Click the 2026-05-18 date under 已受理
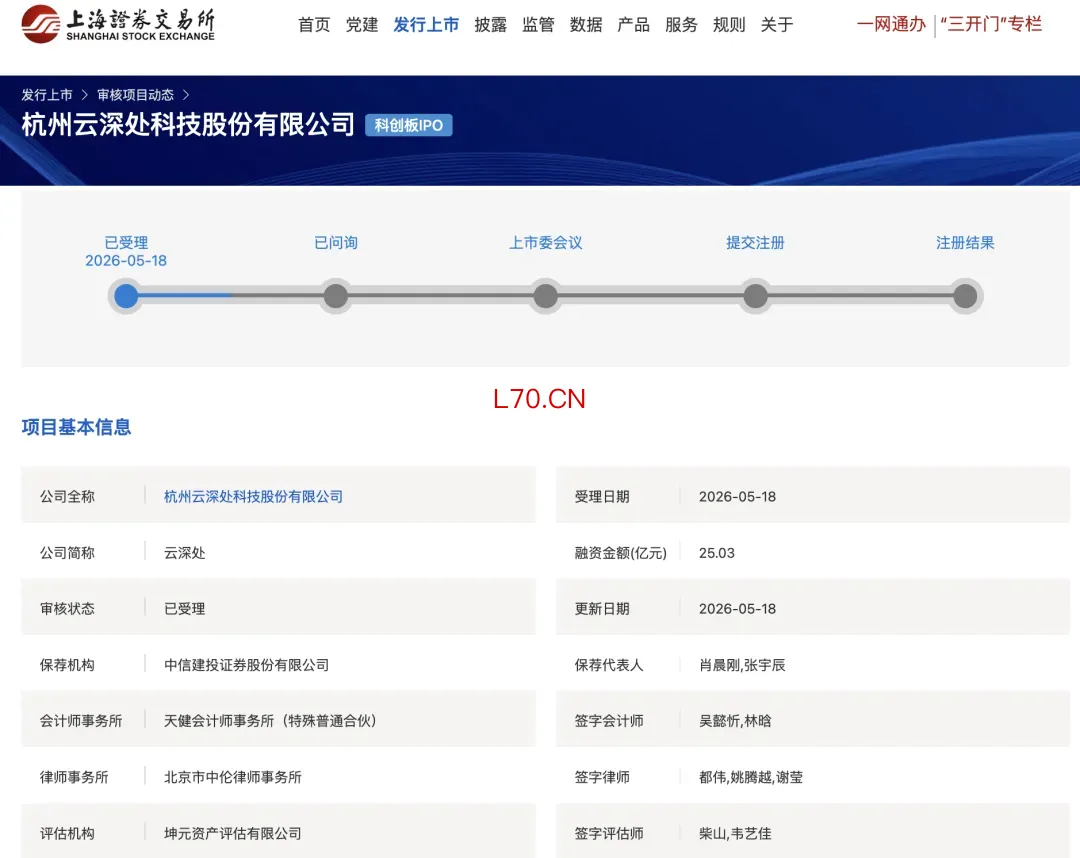The width and height of the screenshot is (1080, 858). (x=126, y=260)
